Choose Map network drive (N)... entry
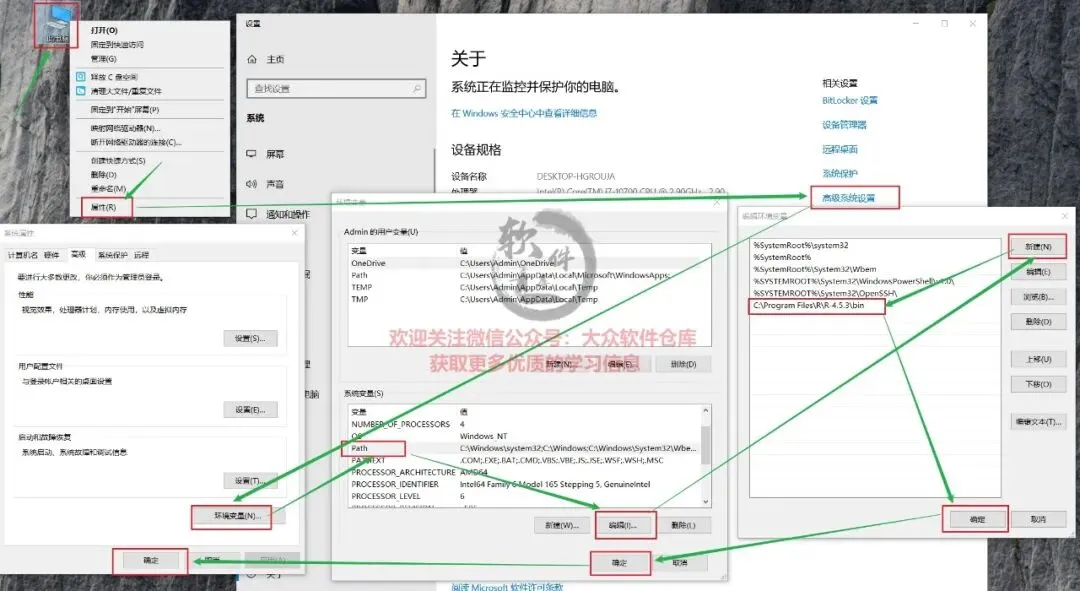 click(125, 128)
